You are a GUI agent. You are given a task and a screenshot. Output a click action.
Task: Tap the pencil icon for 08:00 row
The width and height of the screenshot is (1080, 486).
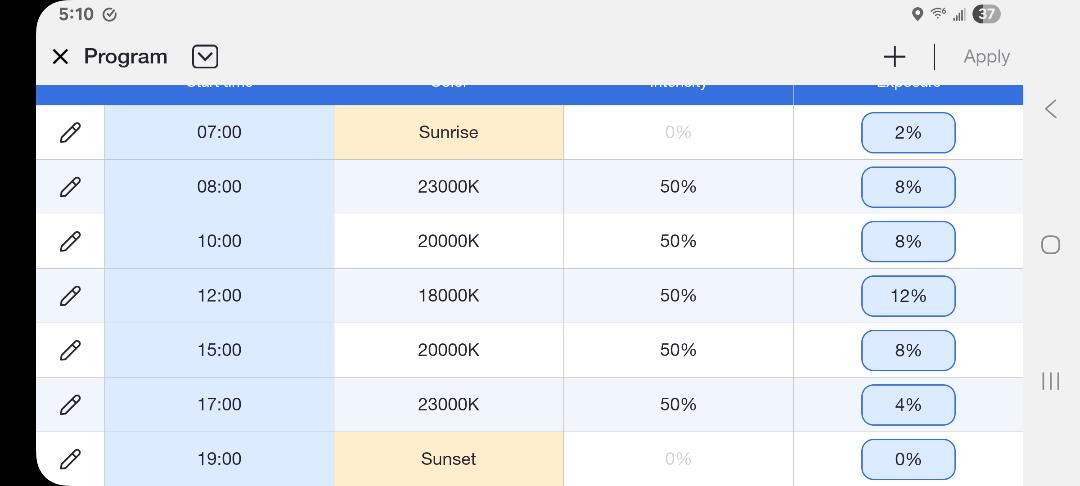coord(70,187)
